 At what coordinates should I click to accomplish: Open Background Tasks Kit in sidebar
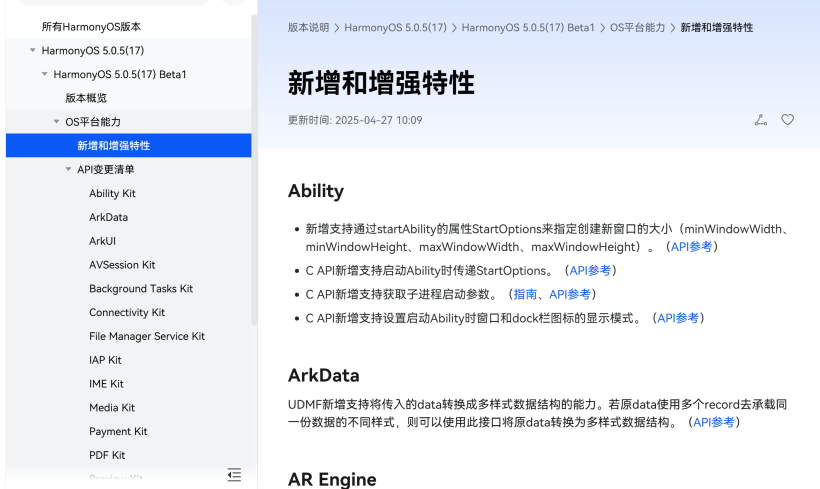[x=141, y=289]
